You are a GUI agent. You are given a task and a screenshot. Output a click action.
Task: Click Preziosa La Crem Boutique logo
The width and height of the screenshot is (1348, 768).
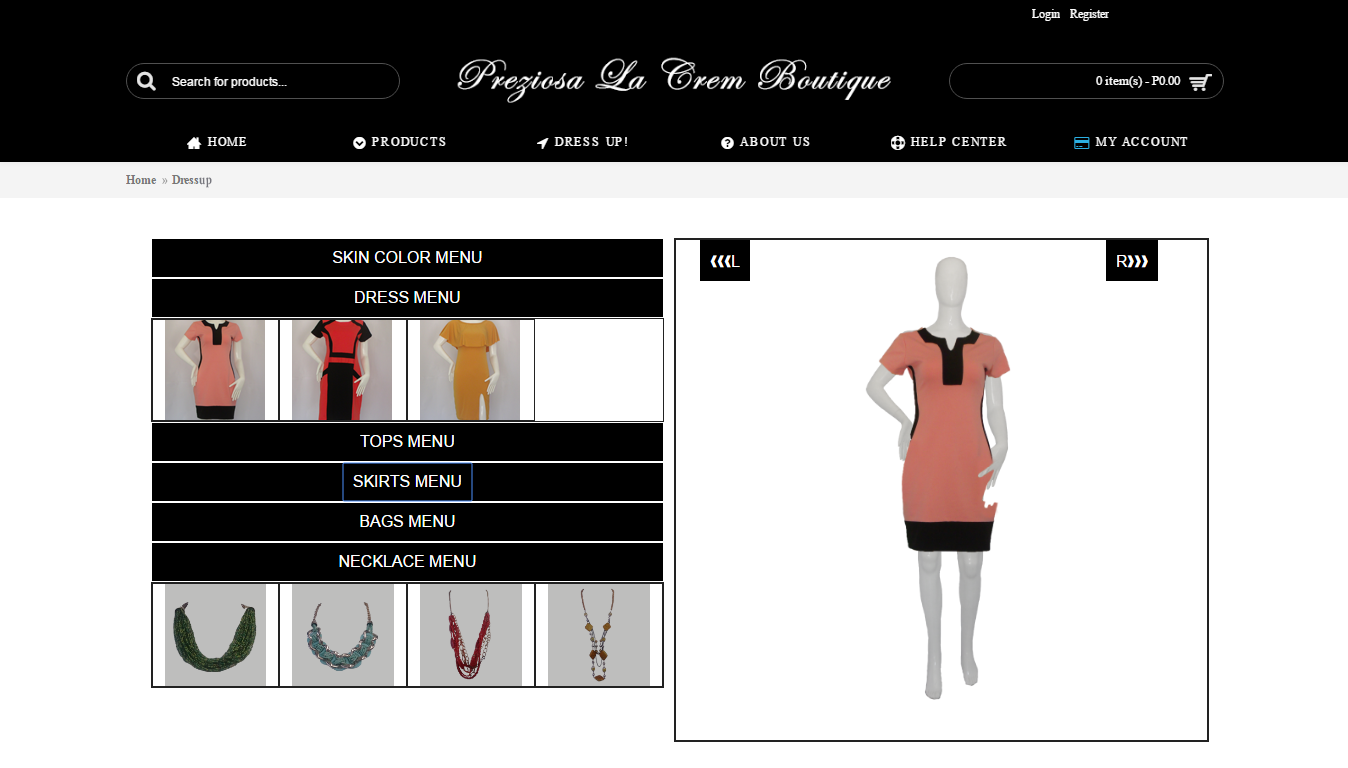click(674, 78)
